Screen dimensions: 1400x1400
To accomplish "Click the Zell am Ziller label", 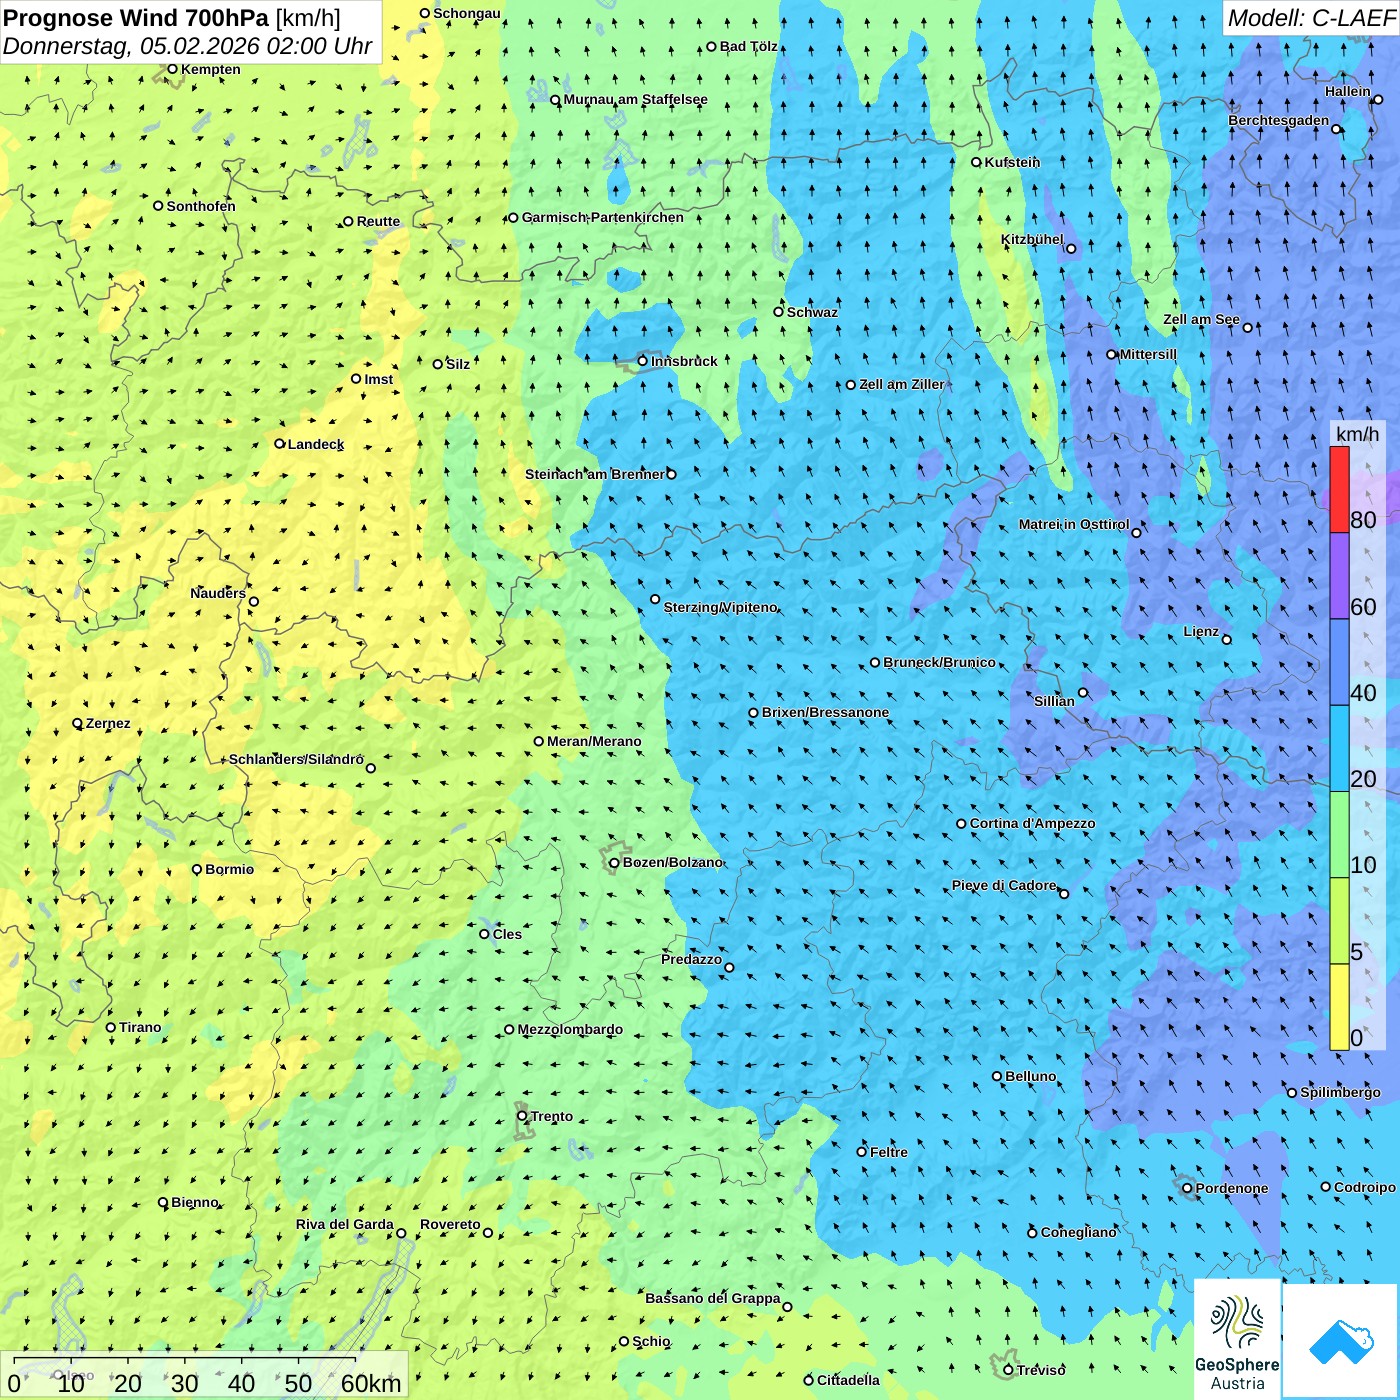I will click(x=901, y=384).
